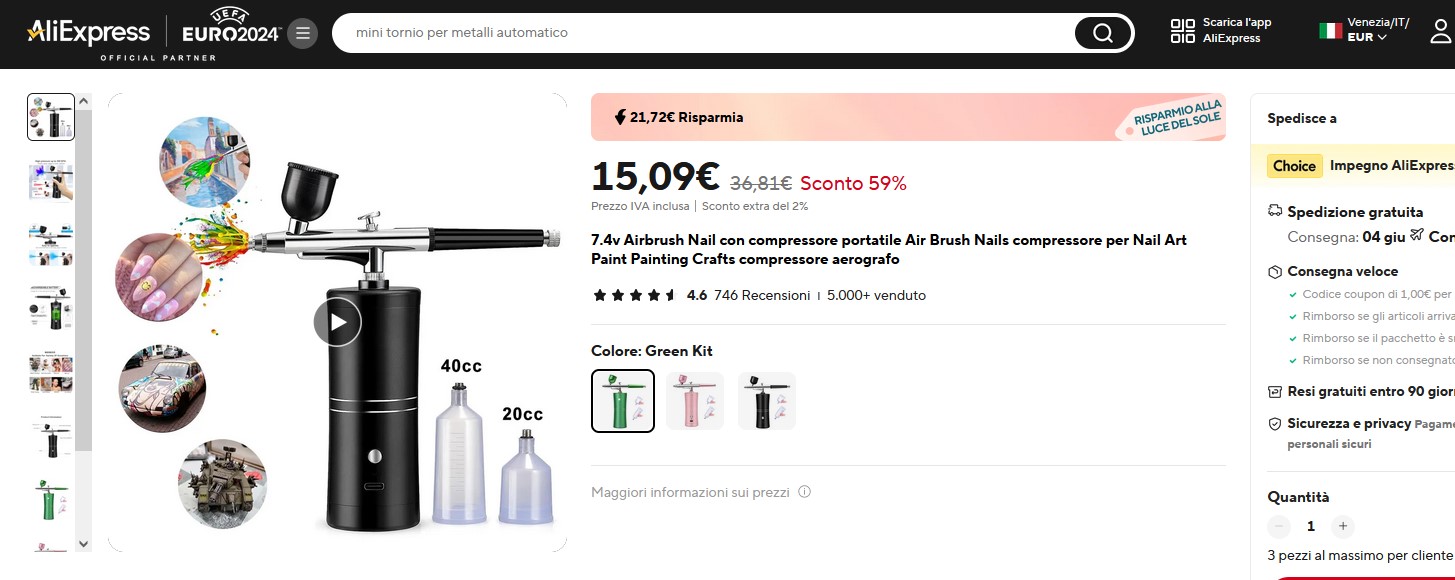Click the search magnifier button

(x=1102, y=33)
